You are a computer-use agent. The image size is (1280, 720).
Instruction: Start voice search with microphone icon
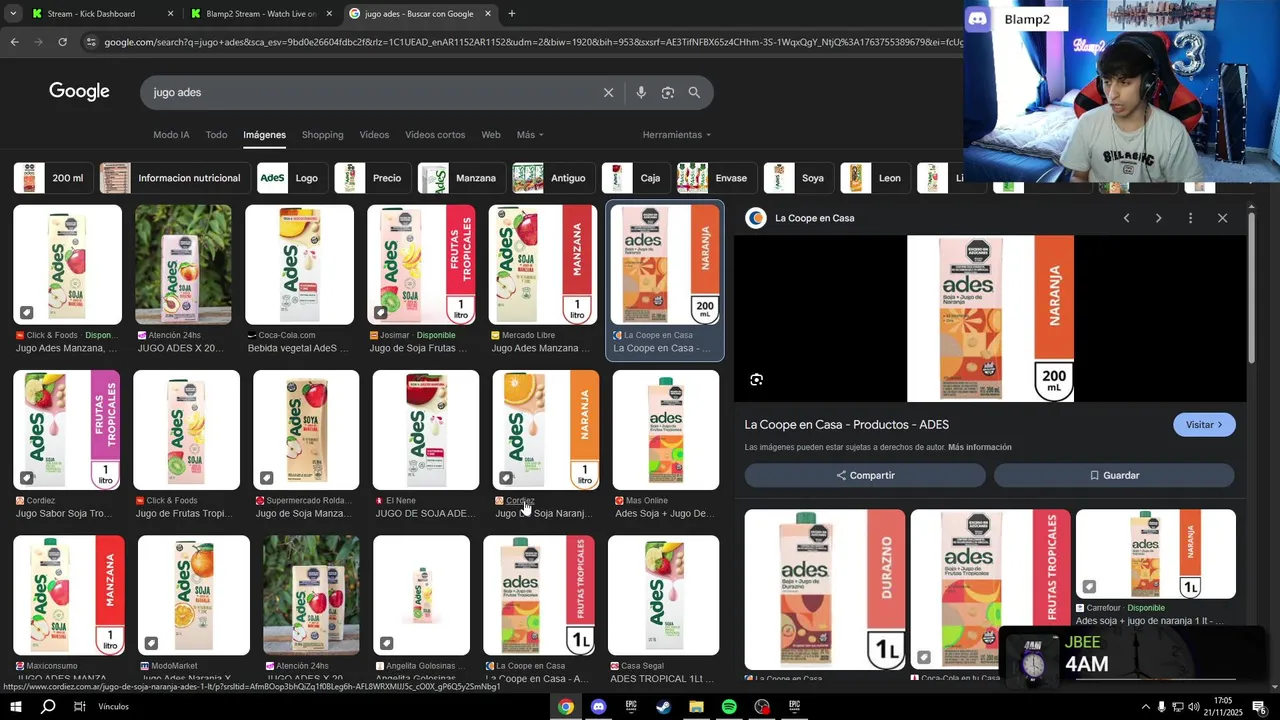641,93
